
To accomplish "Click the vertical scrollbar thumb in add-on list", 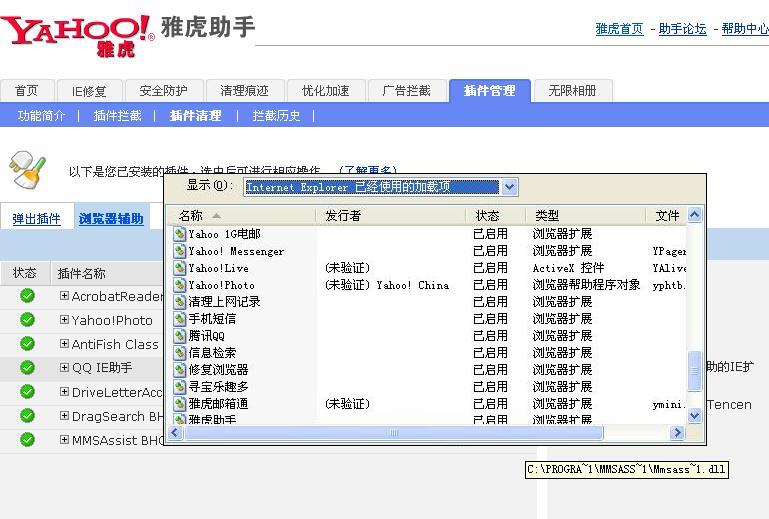I will click(x=694, y=371).
